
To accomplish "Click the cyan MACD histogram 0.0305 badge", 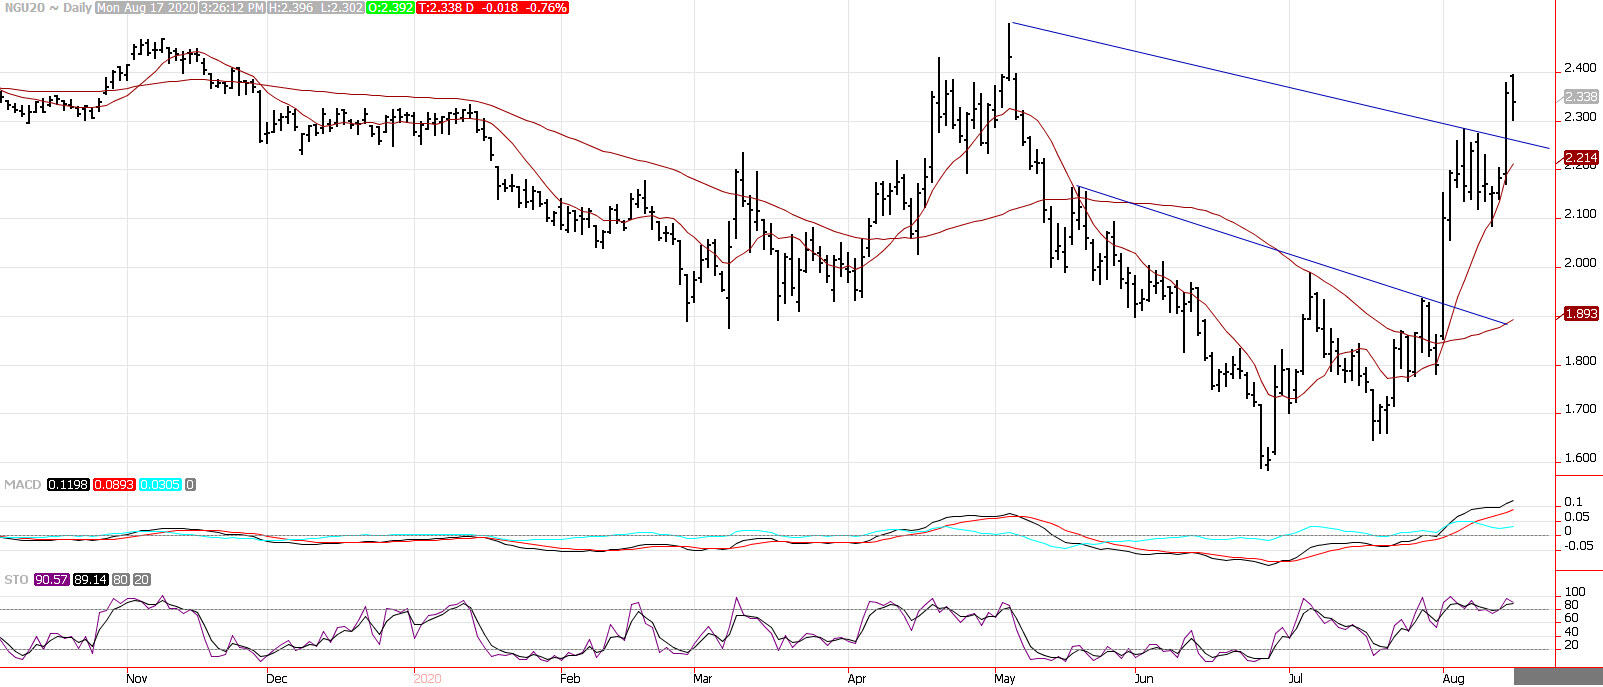I will pos(160,485).
